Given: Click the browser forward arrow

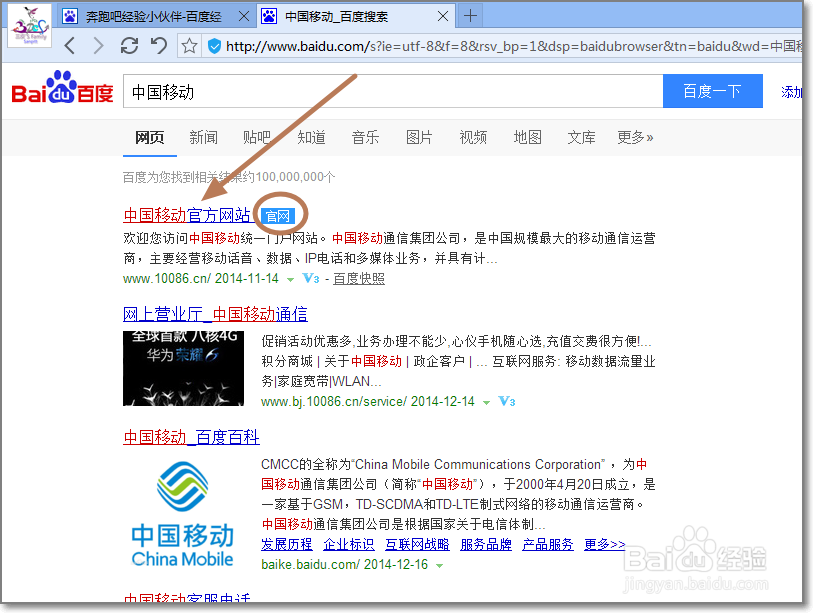Looking at the screenshot, I should click(98, 46).
